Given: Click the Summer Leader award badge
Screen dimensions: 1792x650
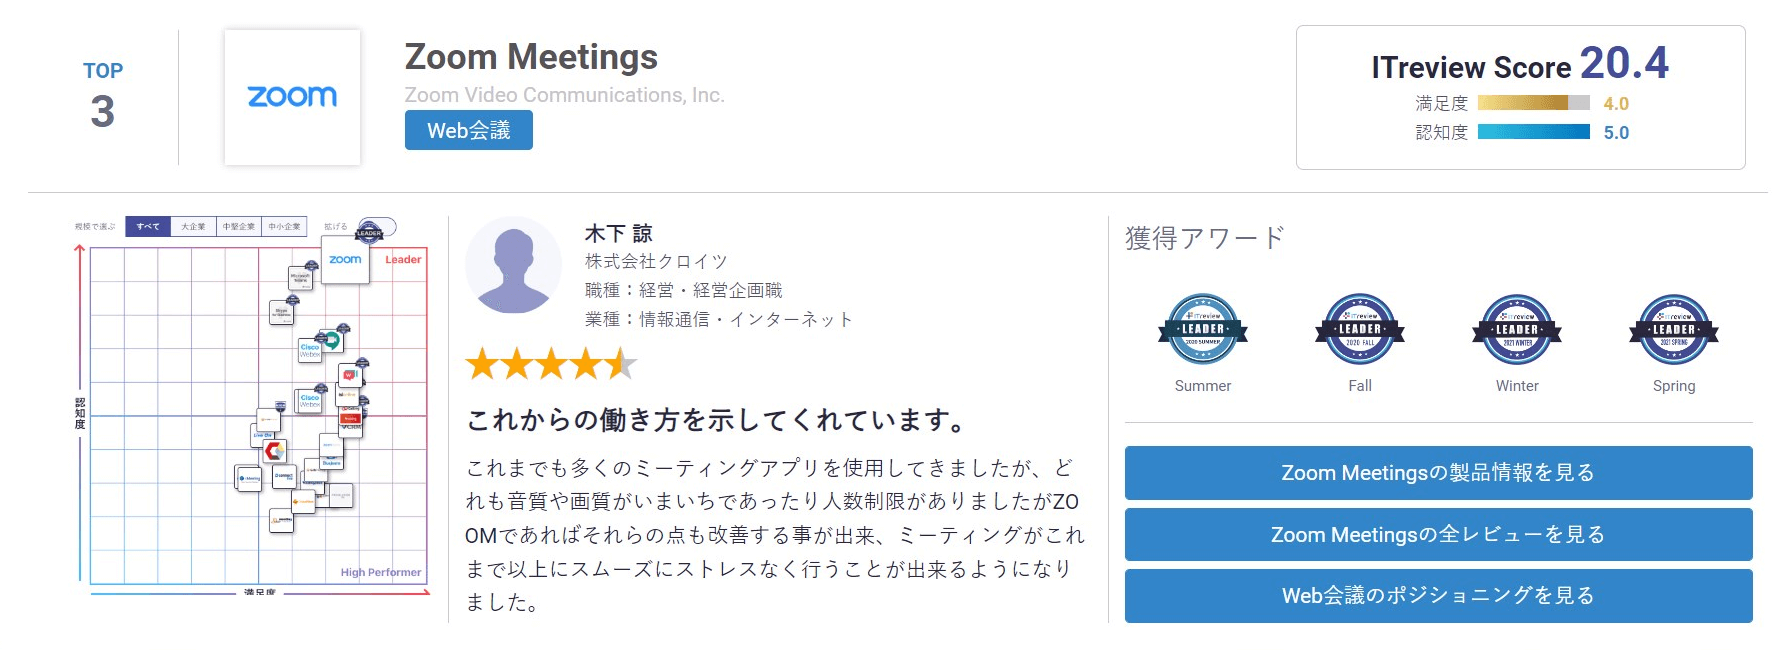Looking at the screenshot, I should coord(1202,329).
